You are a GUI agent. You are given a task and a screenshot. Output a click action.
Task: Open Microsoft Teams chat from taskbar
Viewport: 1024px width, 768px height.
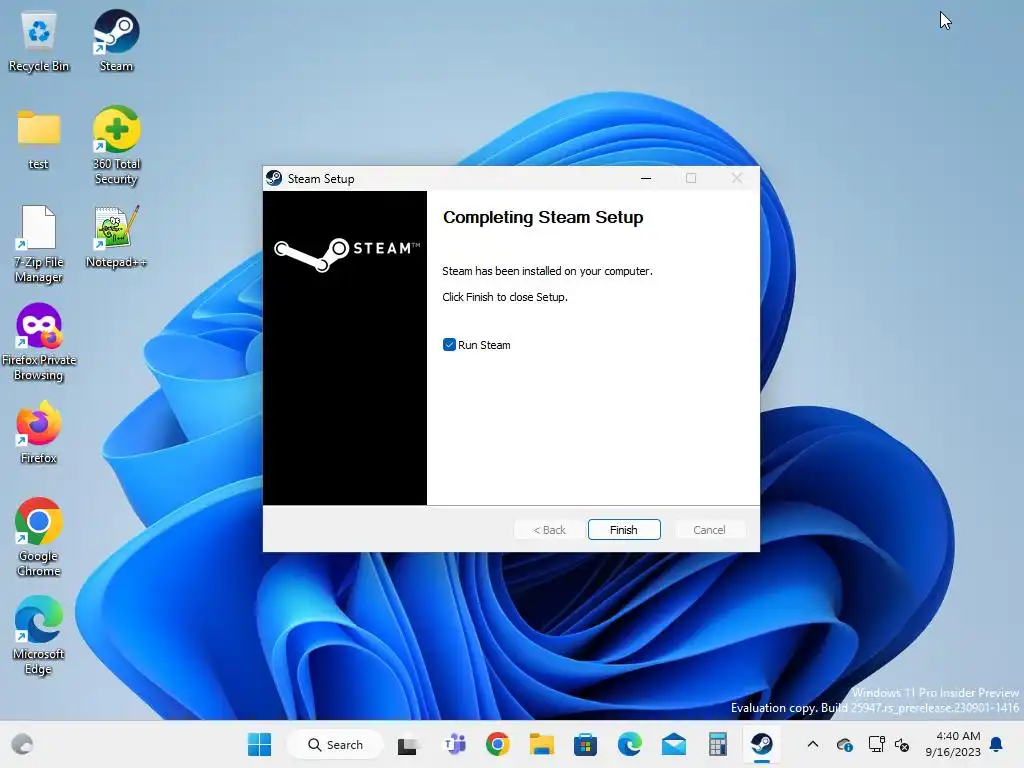pyautogui.click(x=455, y=744)
